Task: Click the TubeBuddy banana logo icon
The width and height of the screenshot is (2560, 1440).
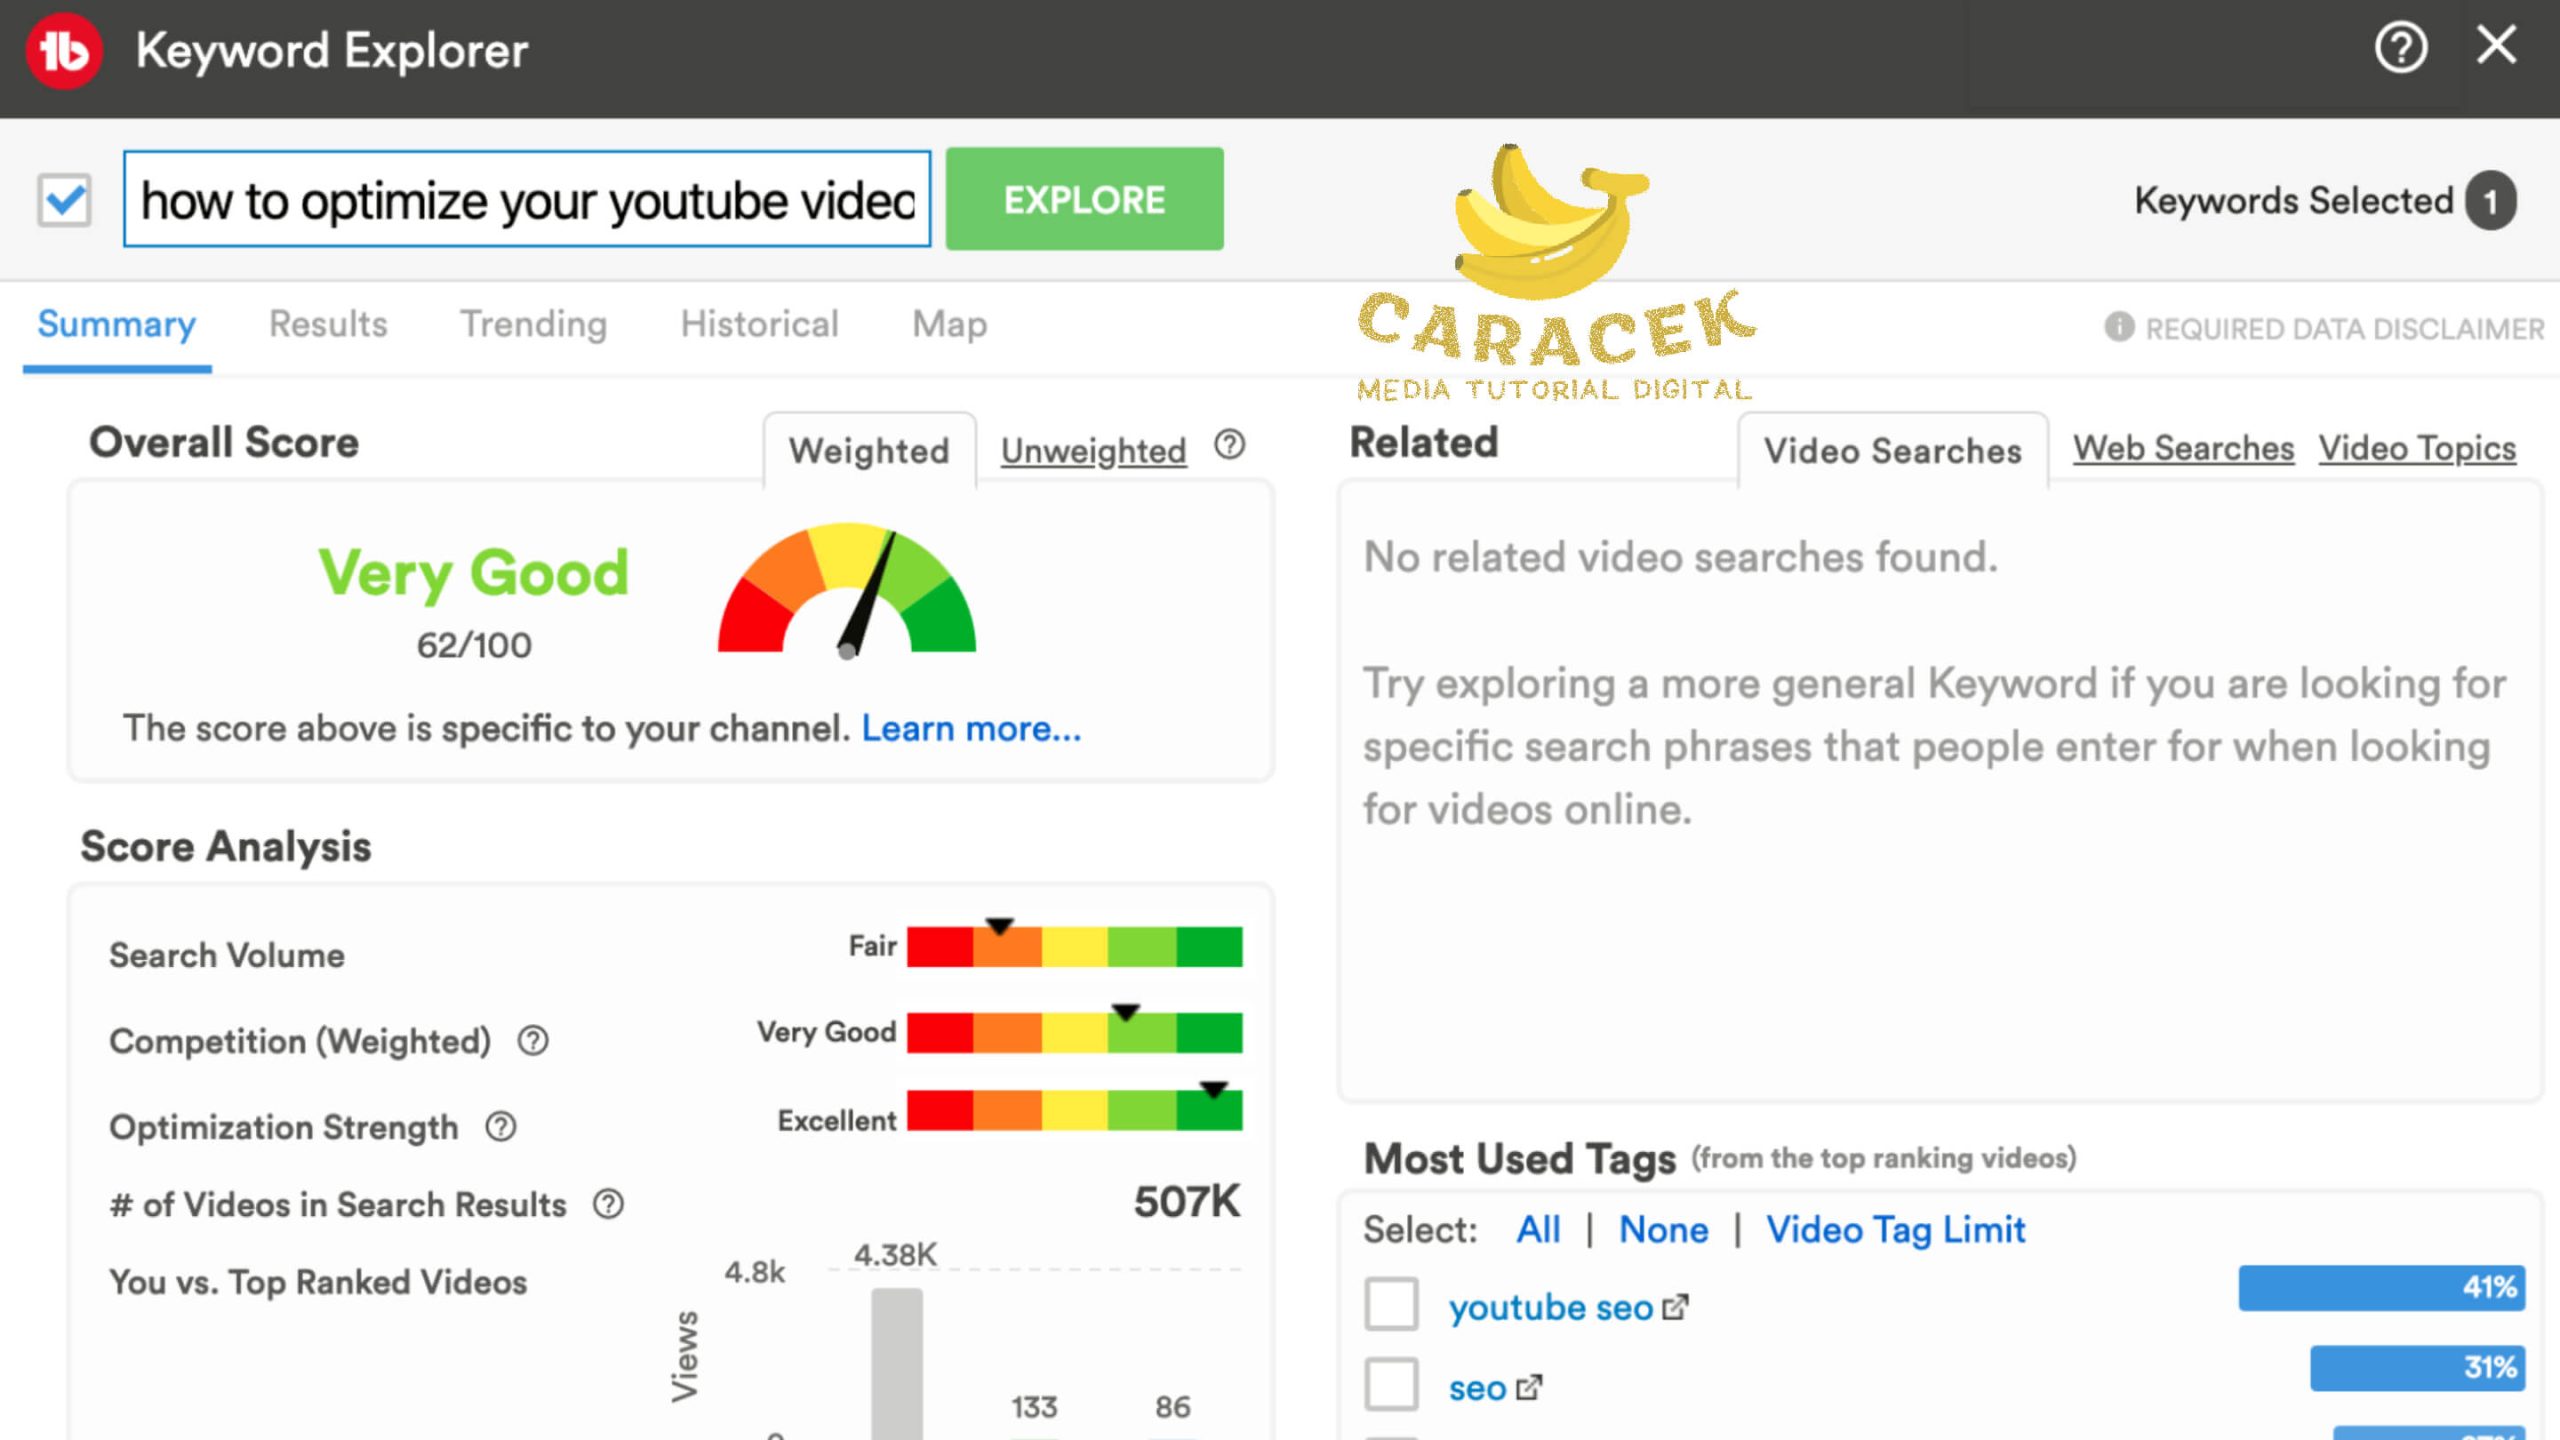Action: (60, 47)
